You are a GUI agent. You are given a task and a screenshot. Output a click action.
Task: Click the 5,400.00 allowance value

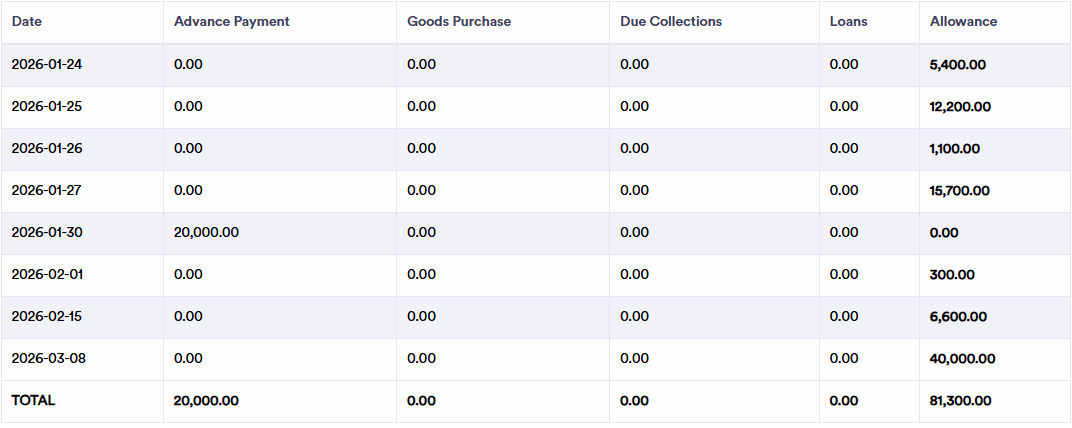[x=958, y=65]
